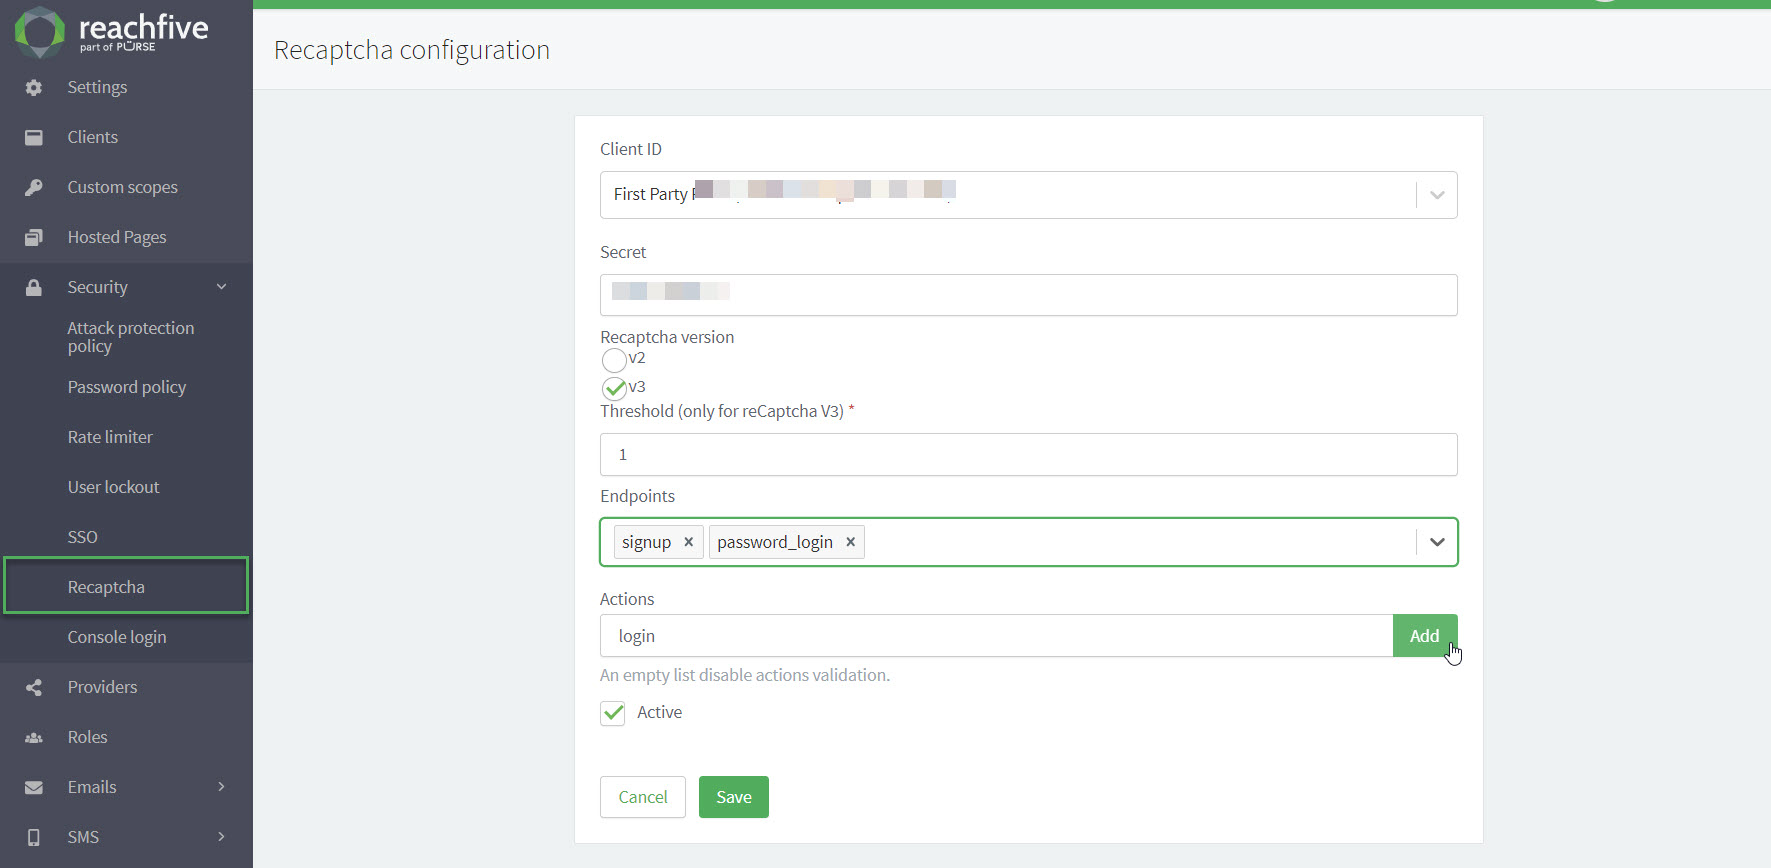Image resolution: width=1771 pixels, height=868 pixels.
Task: Go to Rate limiter menu item
Action: coord(110,437)
